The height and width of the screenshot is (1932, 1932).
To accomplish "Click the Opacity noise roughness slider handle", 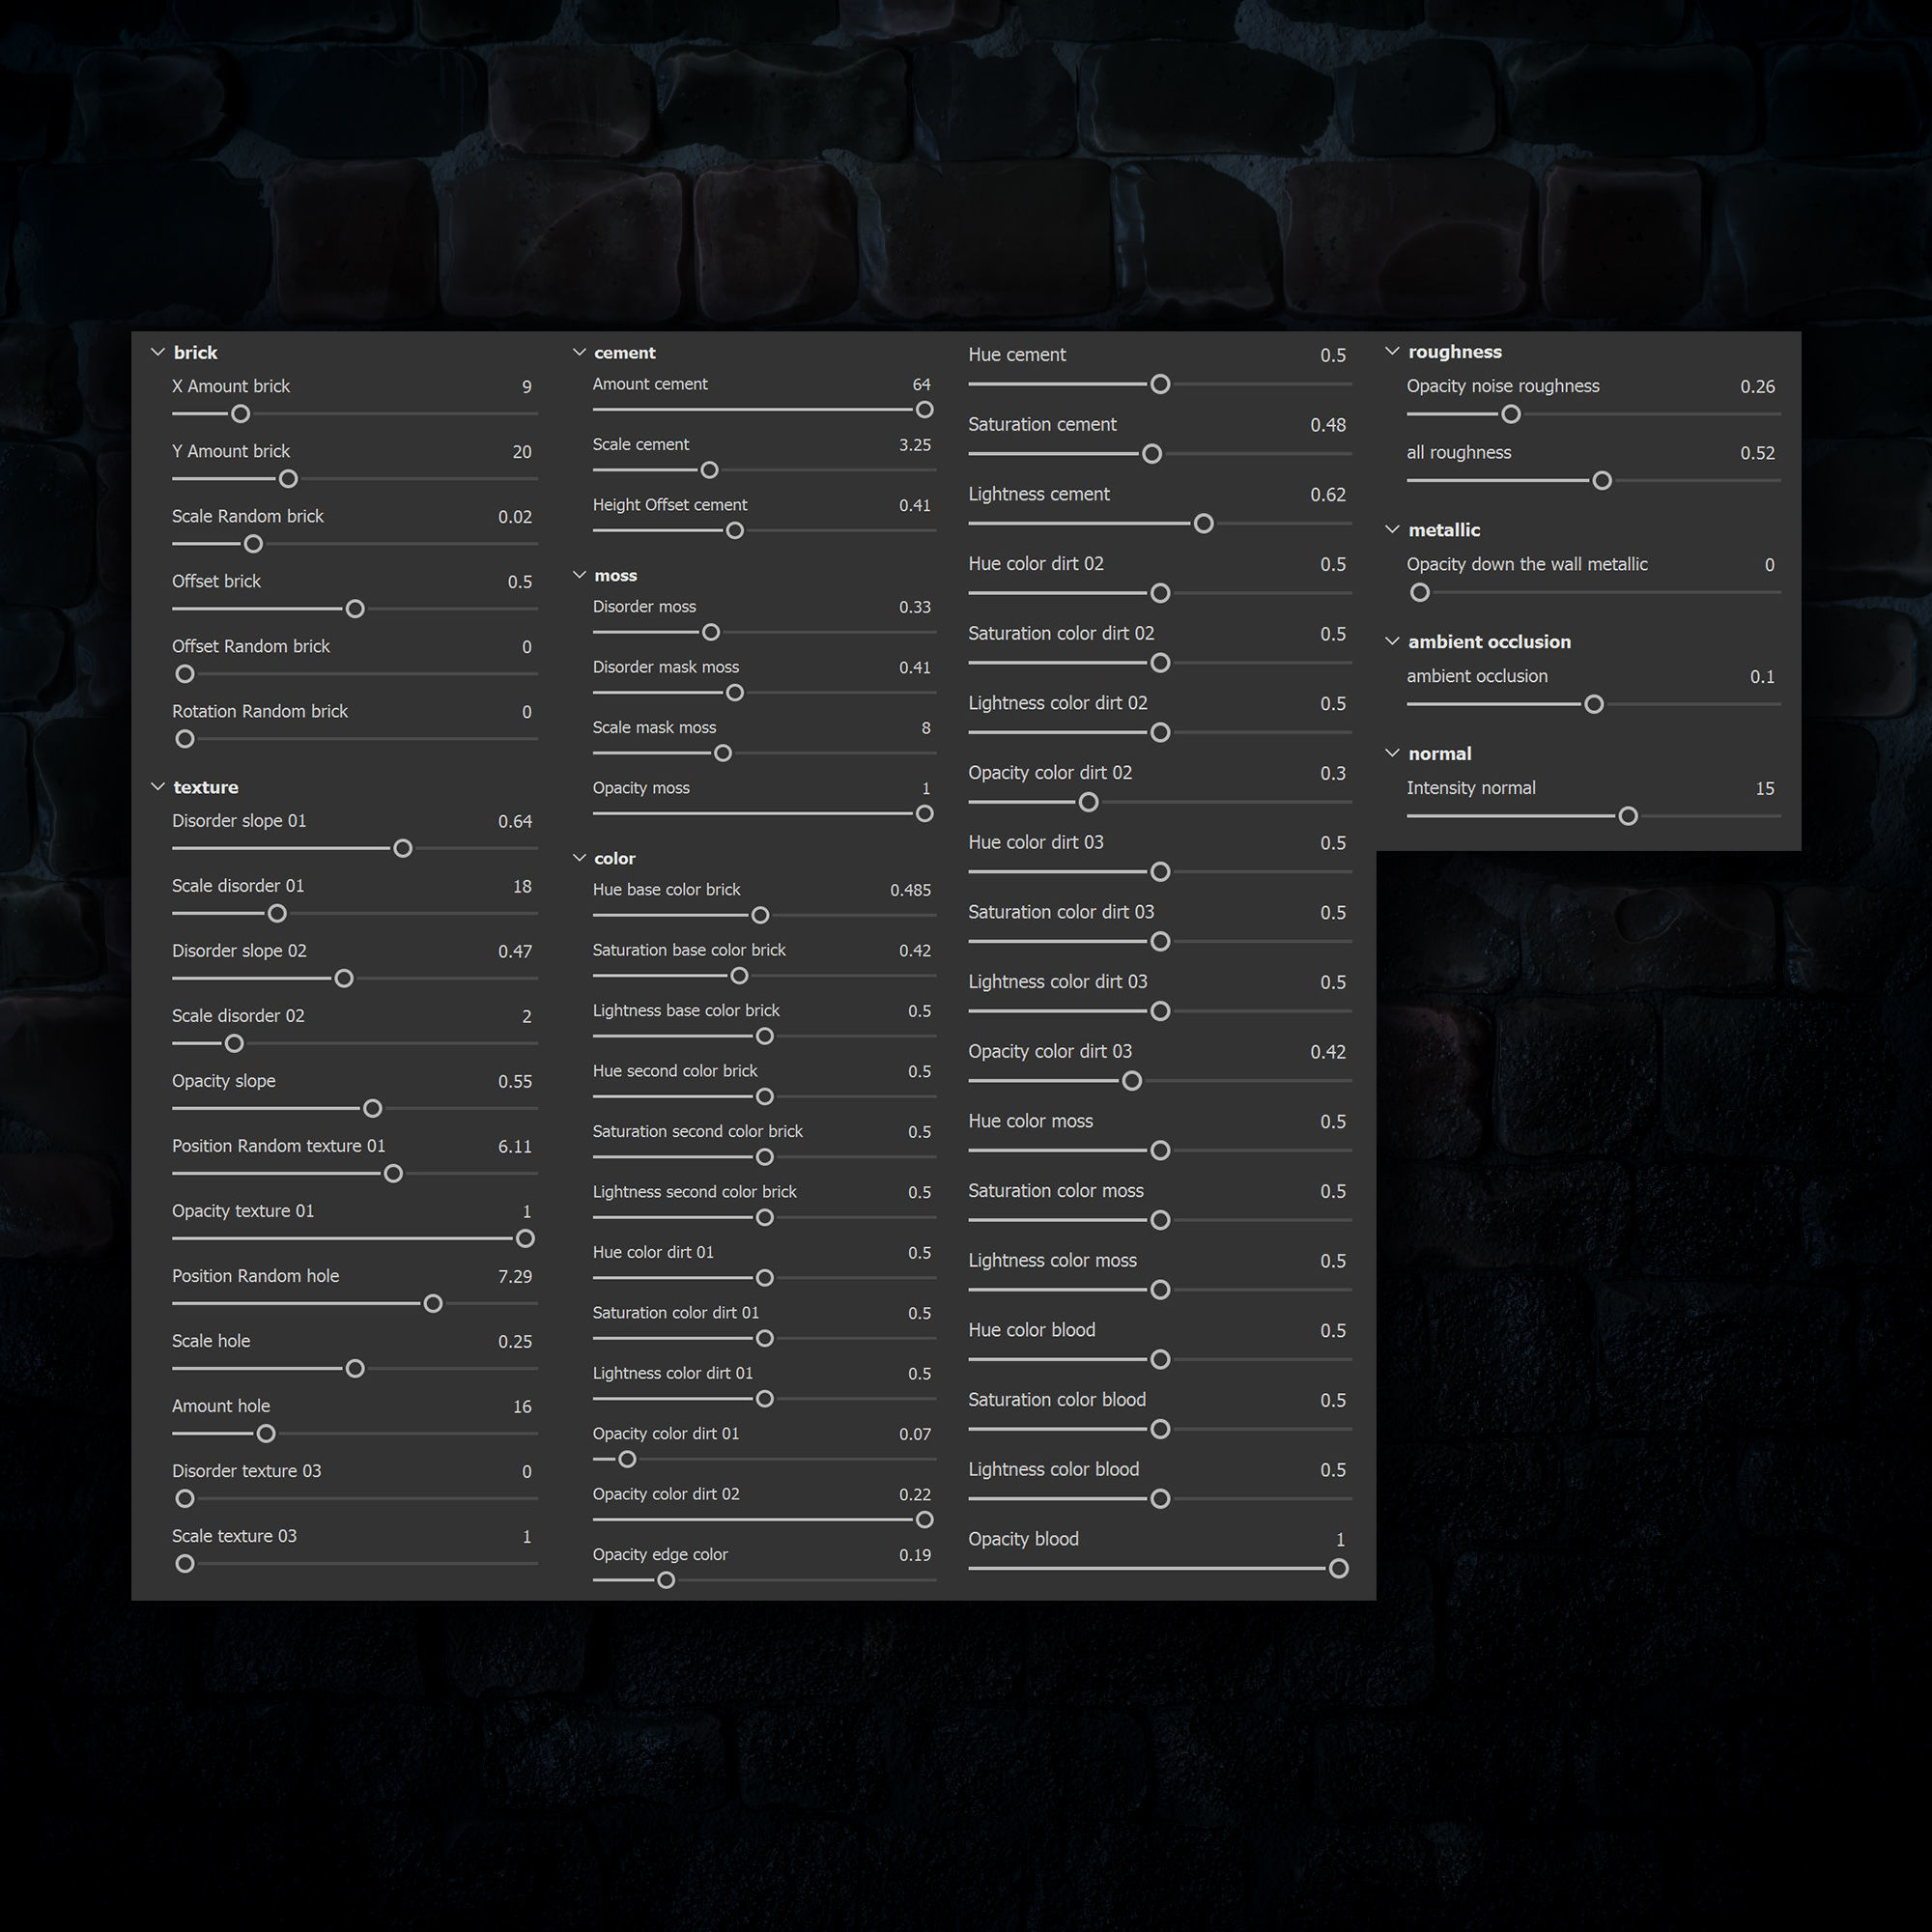I will (x=1511, y=414).
